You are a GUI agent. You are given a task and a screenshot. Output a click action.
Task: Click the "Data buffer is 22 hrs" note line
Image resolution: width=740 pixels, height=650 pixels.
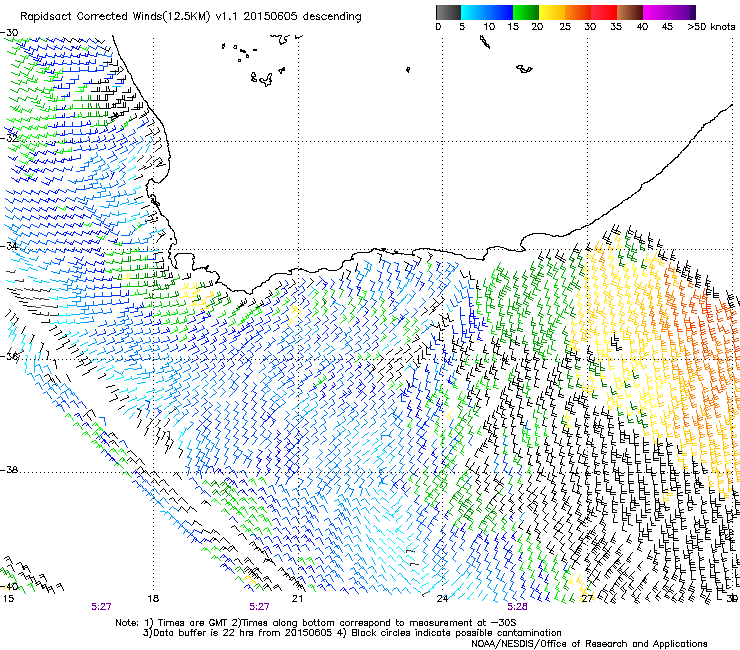pos(352,633)
